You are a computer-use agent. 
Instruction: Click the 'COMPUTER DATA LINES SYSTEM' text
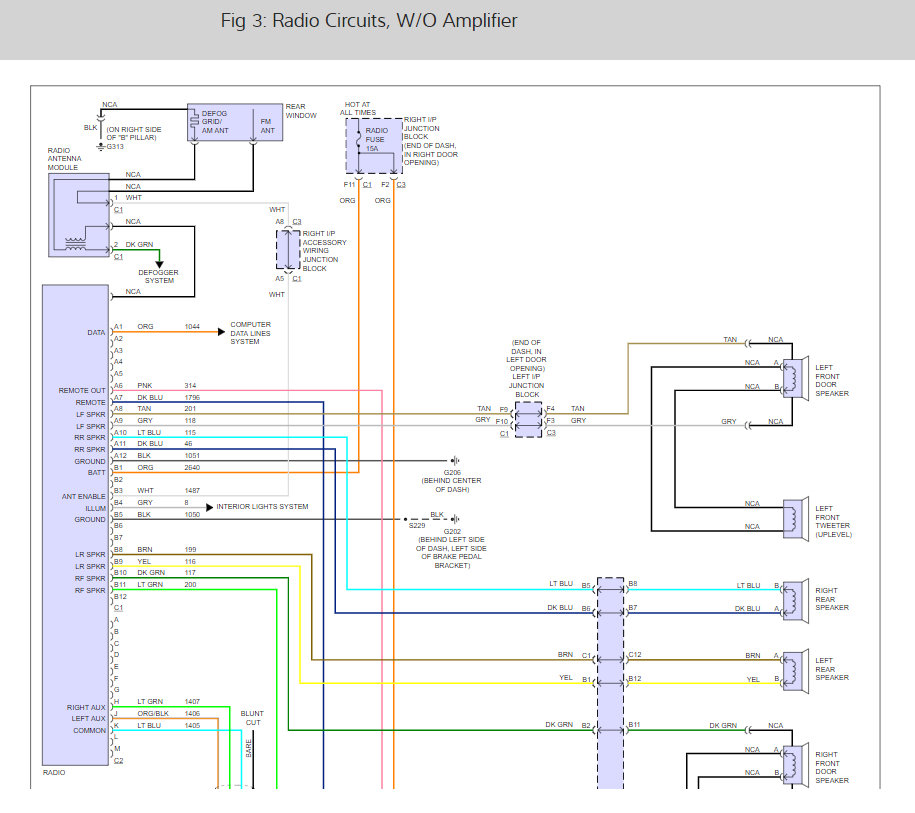(250, 333)
